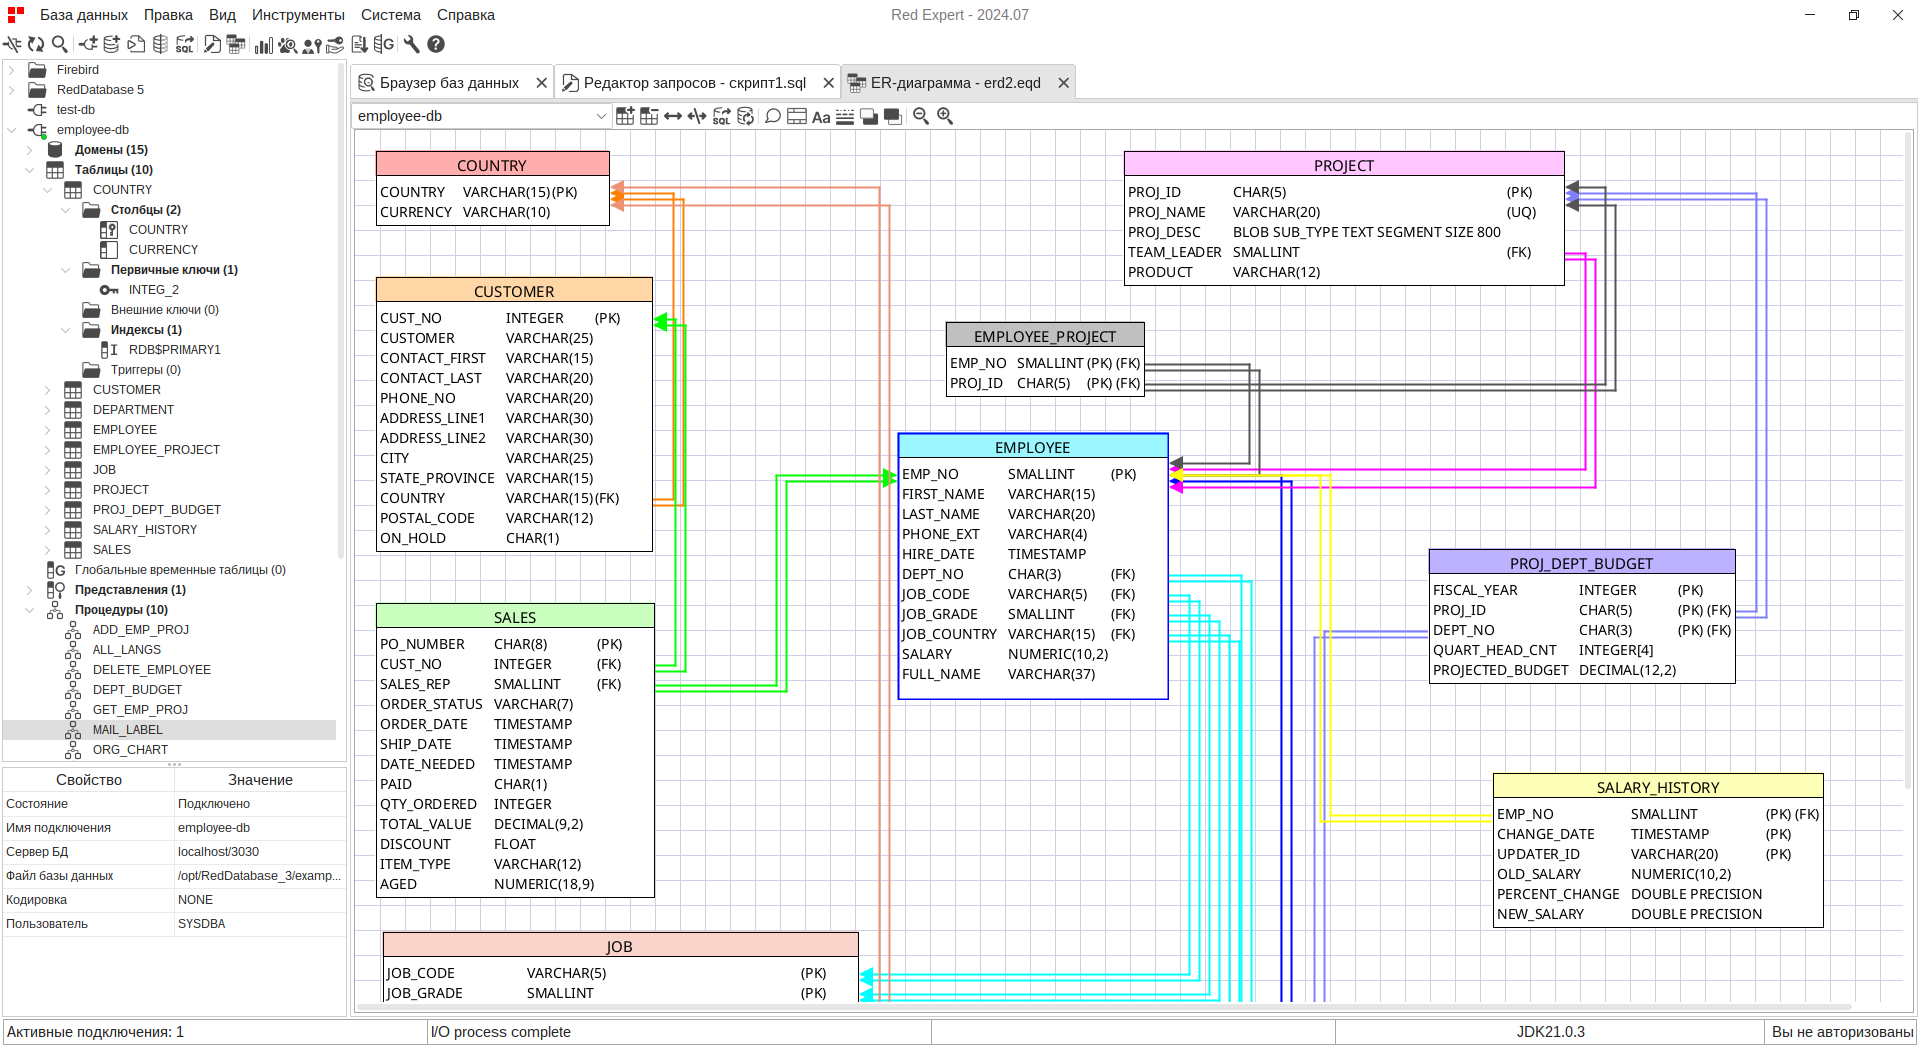
Task: Disconnect from the database
Action: point(12,44)
